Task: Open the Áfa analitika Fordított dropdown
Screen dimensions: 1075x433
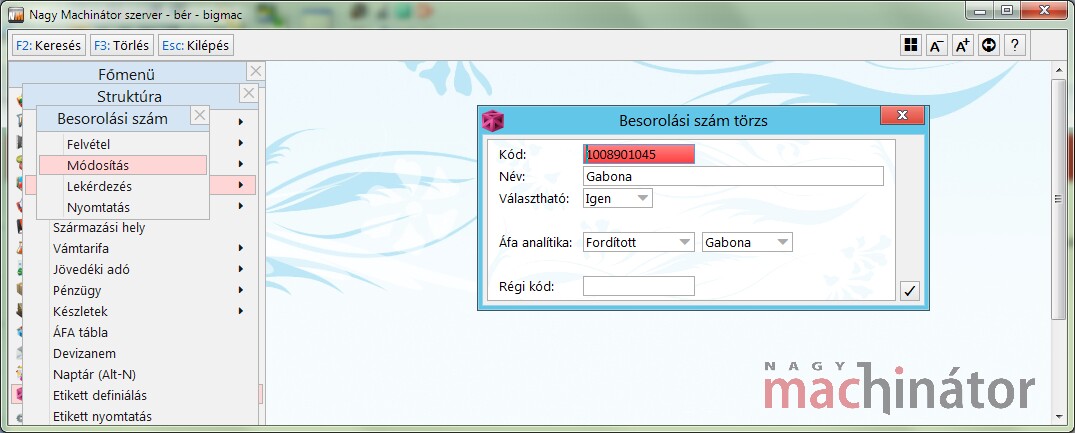Action: tap(638, 242)
